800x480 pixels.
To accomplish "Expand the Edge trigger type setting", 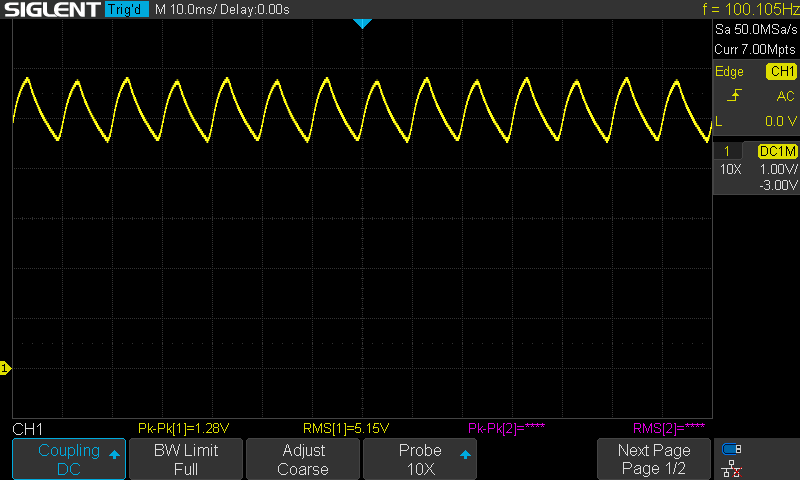I will point(730,72).
